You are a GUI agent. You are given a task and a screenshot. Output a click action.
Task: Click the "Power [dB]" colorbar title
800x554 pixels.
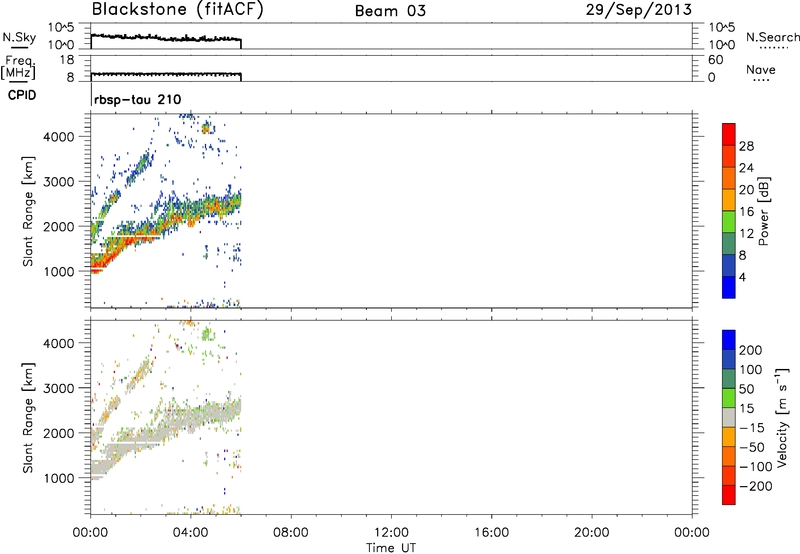[763, 211]
